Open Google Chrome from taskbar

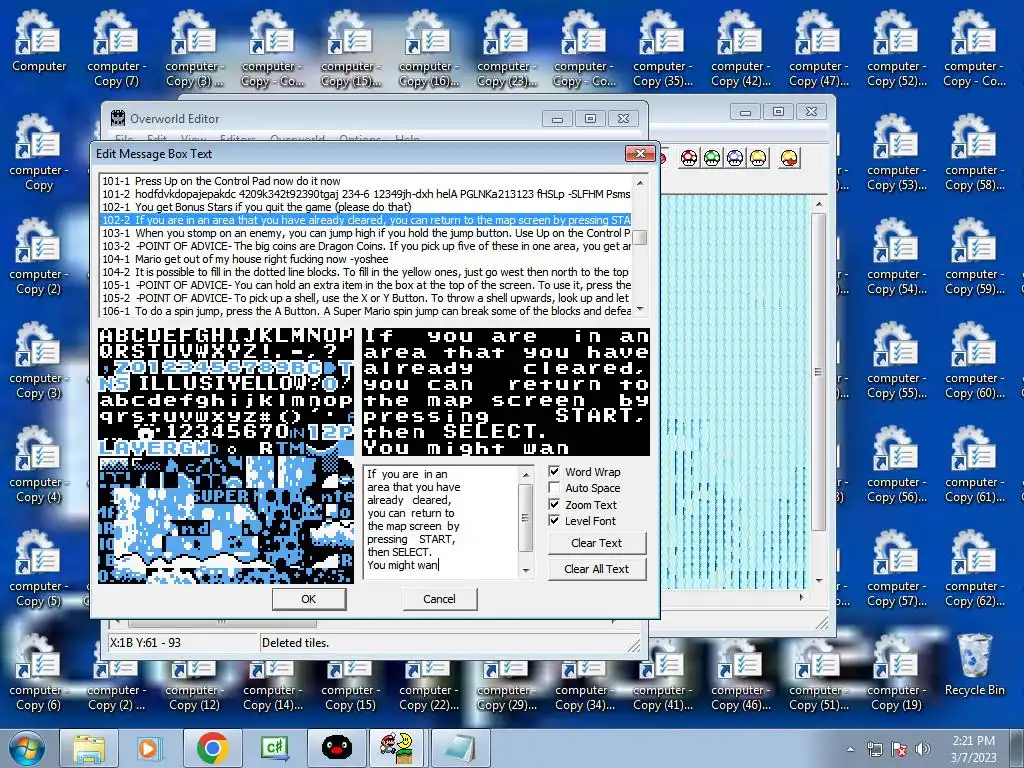[x=212, y=748]
